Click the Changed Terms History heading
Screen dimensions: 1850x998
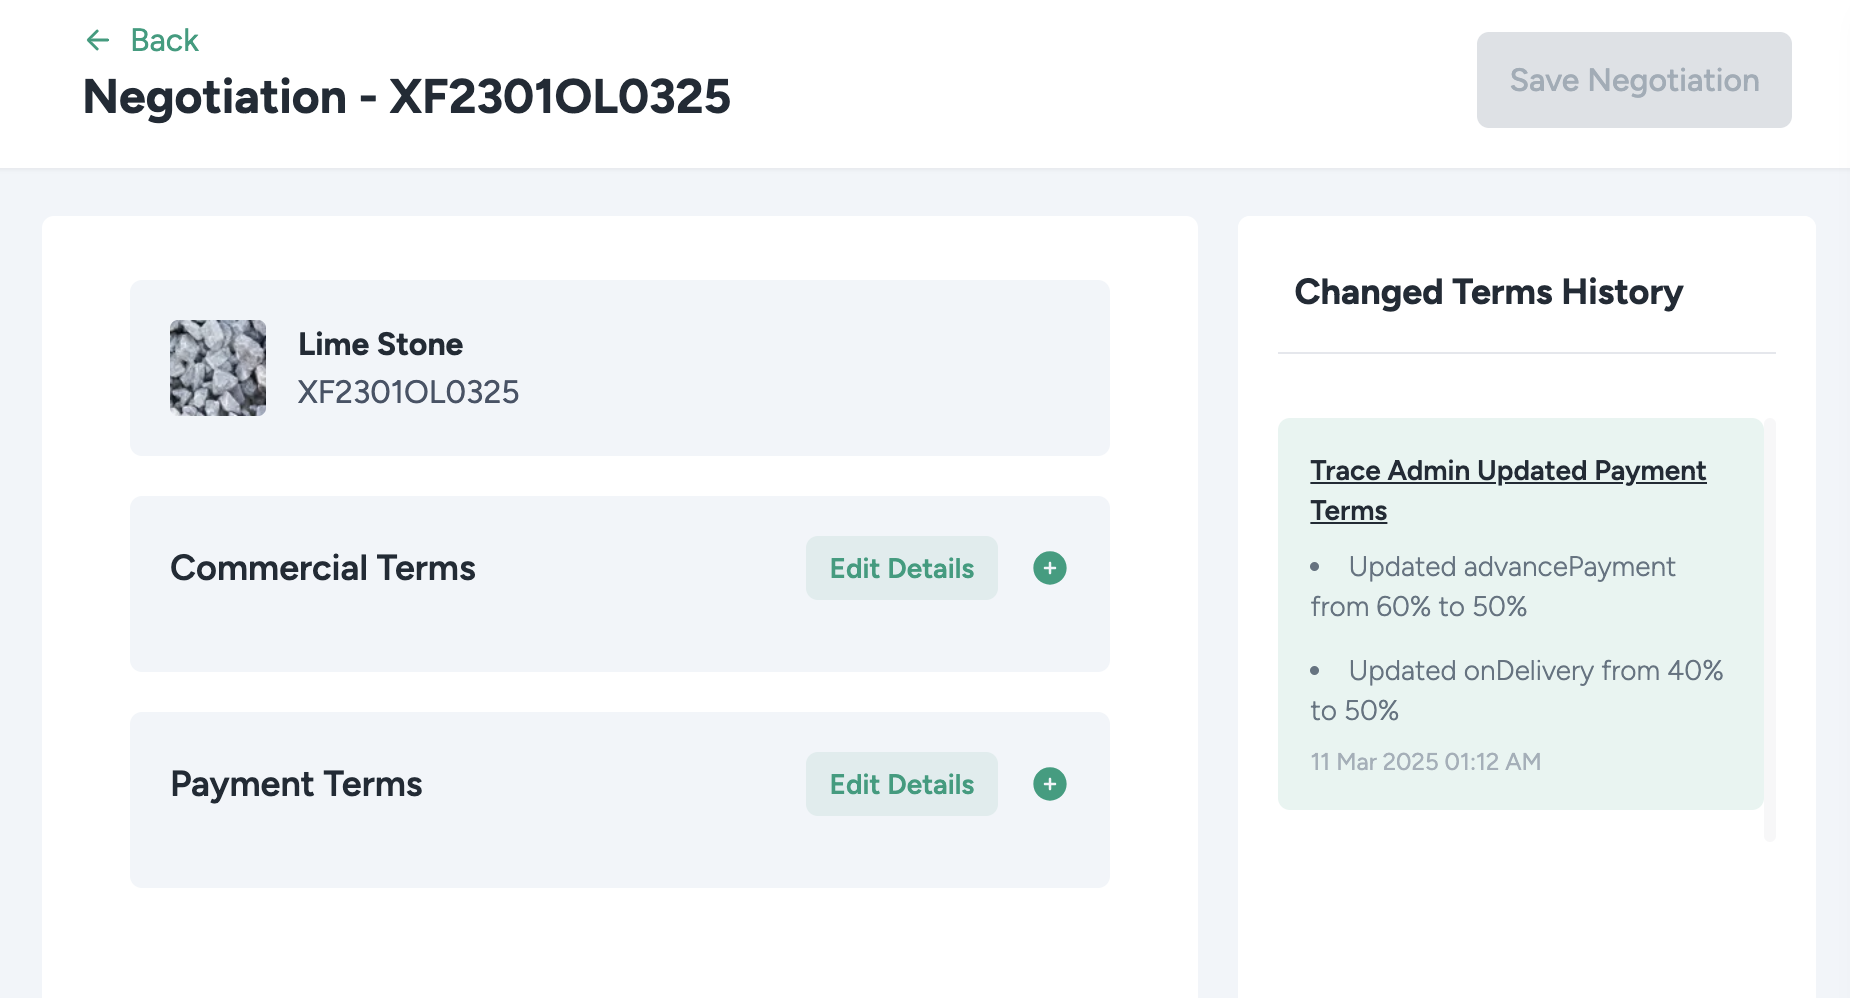pyautogui.click(x=1488, y=292)
